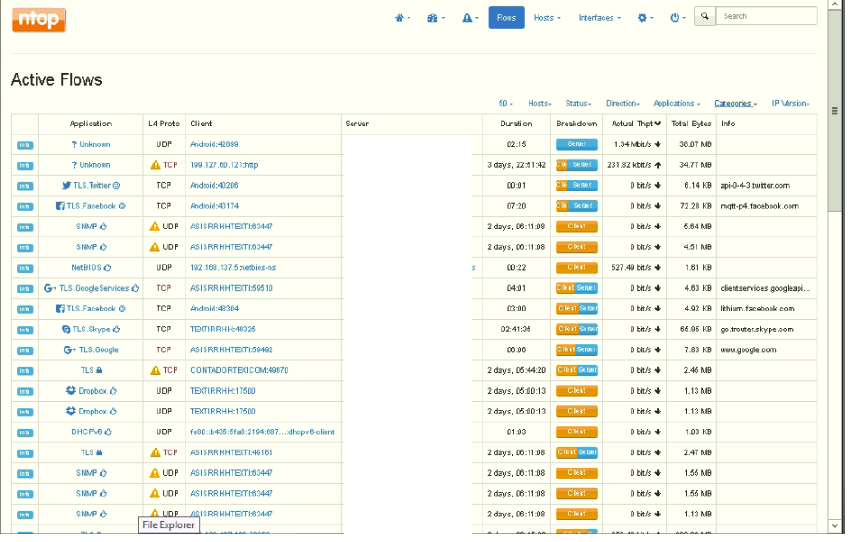Sort by Client column header
Viewport: 849px width, 542px height.
[201, 124]
